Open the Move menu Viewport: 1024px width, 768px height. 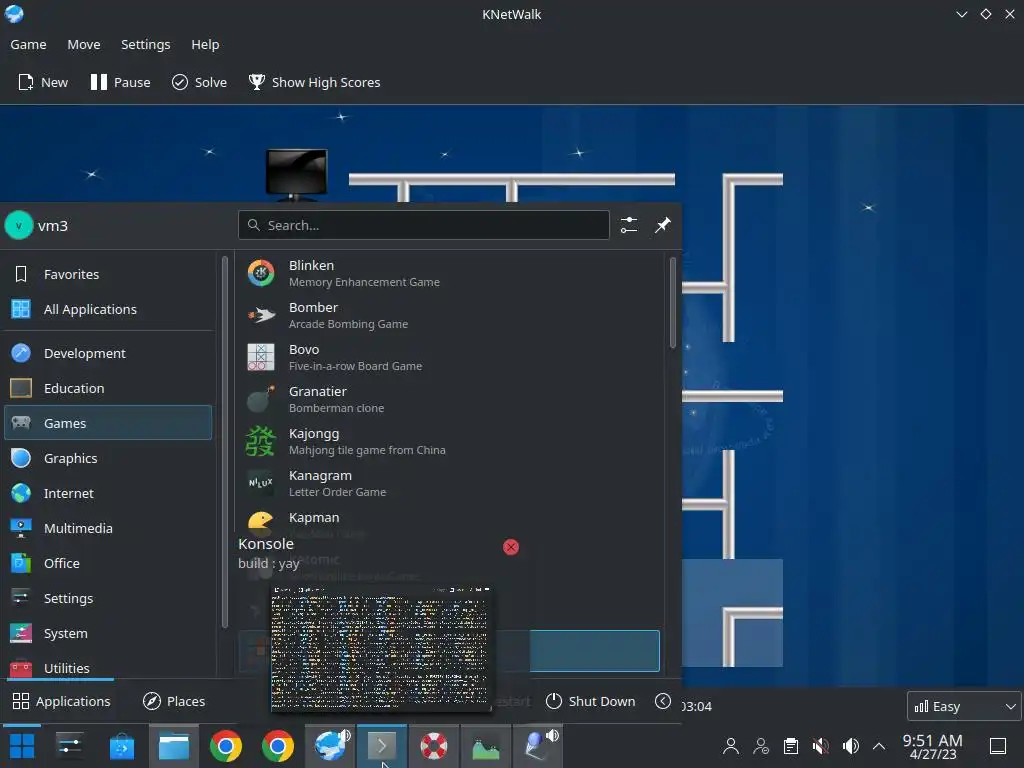(84, 44)
